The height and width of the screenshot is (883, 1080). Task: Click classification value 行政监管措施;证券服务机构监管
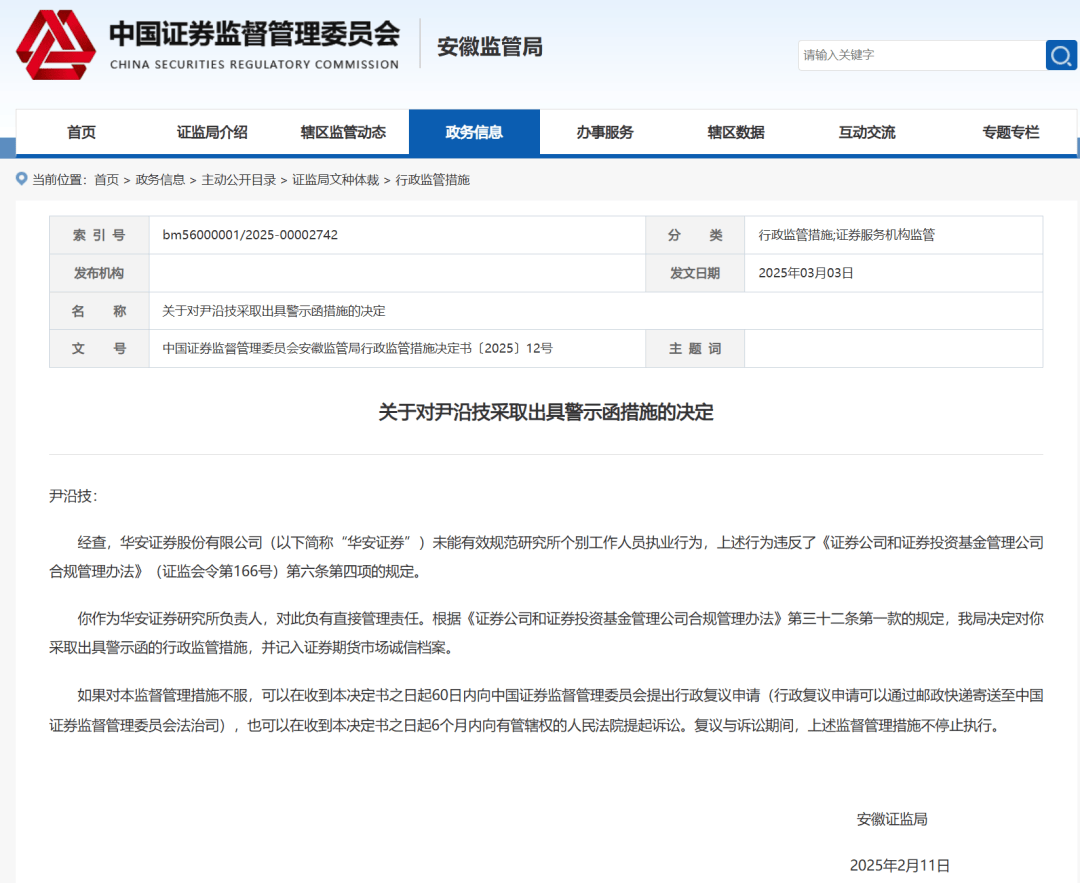pos(847,235)
